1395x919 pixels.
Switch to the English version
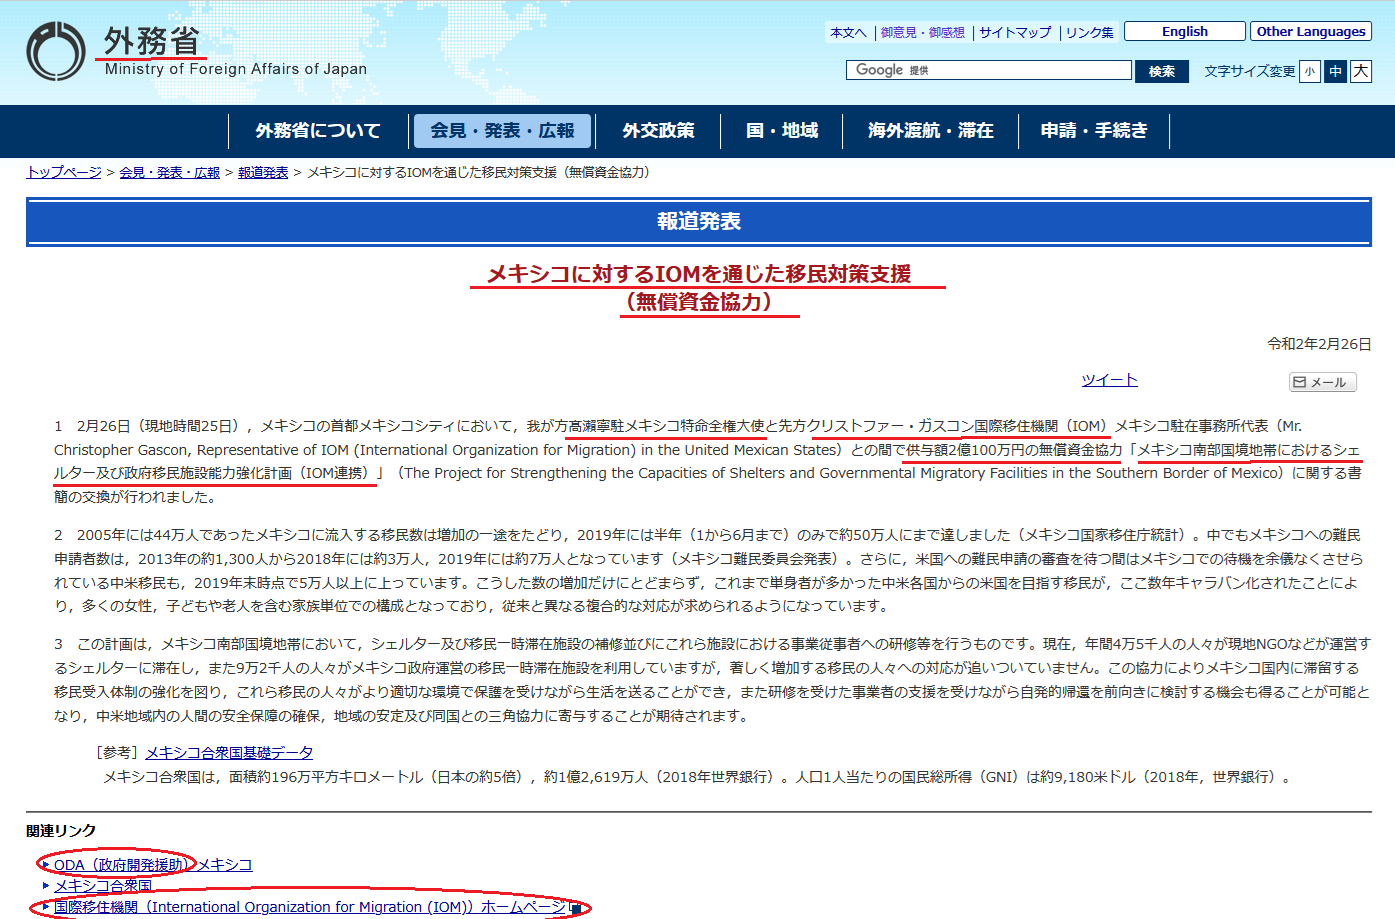tap(1185, 31)
